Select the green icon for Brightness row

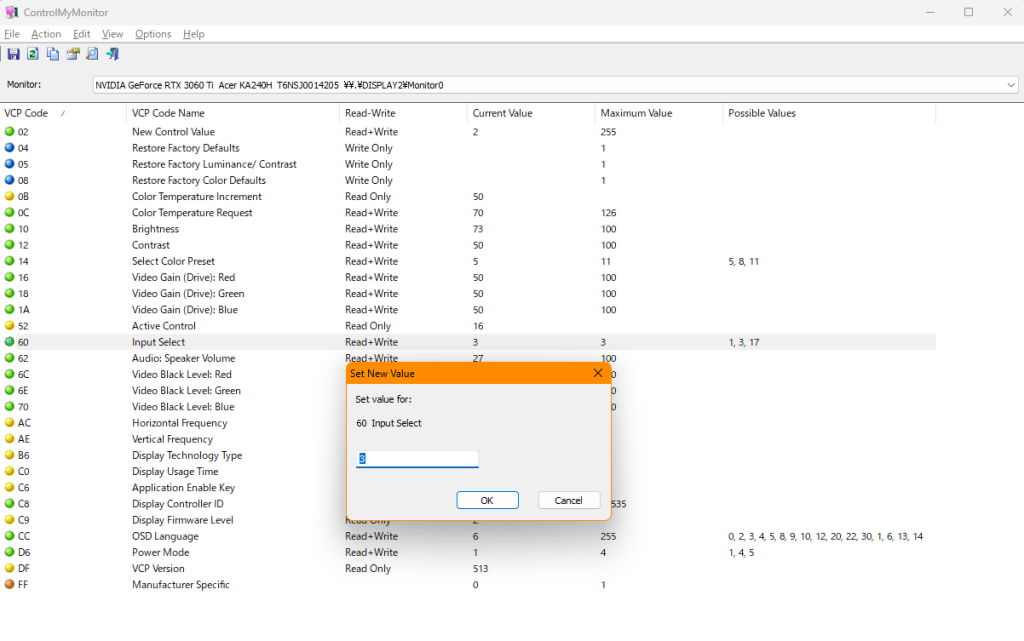(10, 229)
